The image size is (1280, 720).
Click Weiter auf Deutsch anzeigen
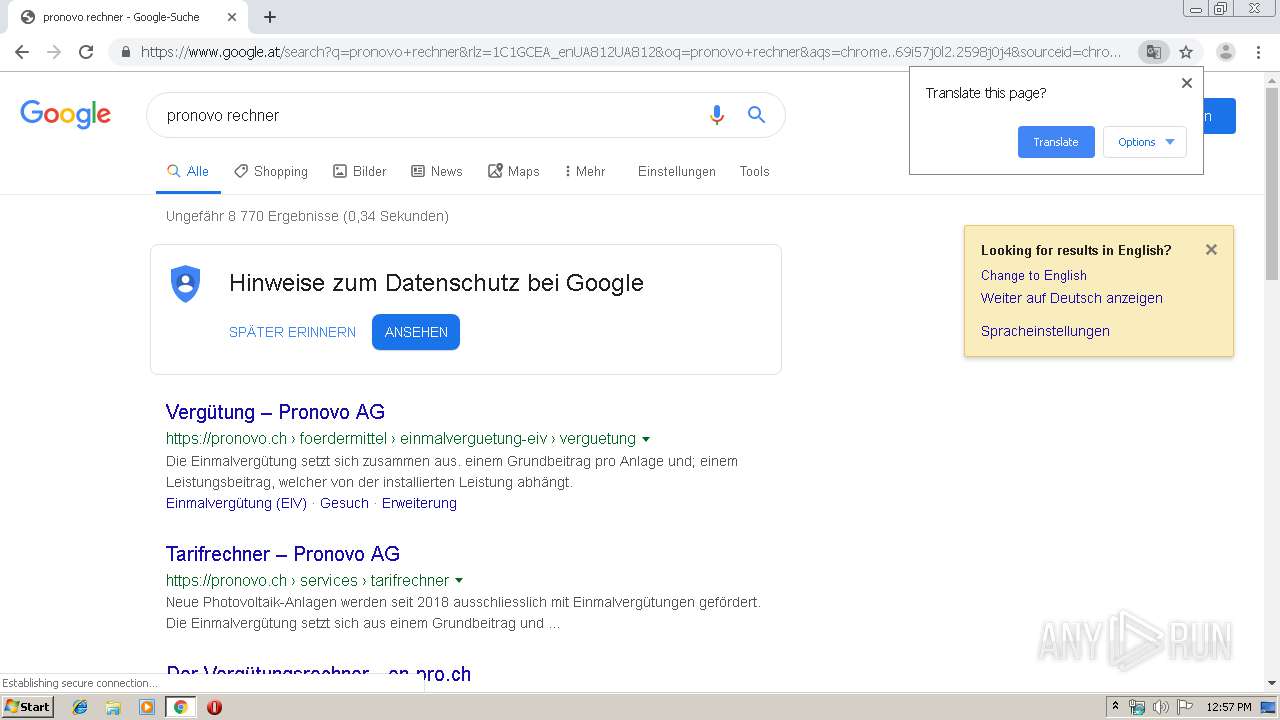pos(1072,298)
